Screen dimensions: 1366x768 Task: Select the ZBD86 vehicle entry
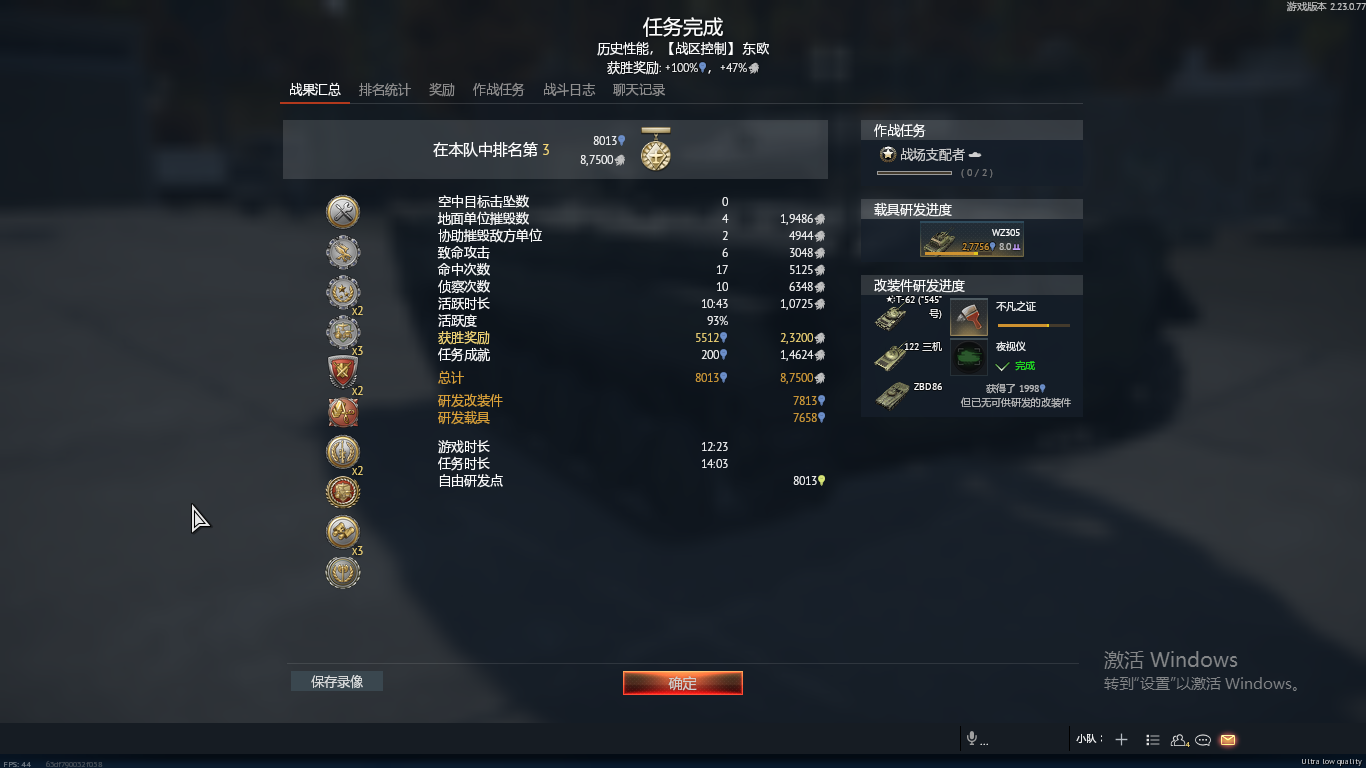(x=909, y=395)
